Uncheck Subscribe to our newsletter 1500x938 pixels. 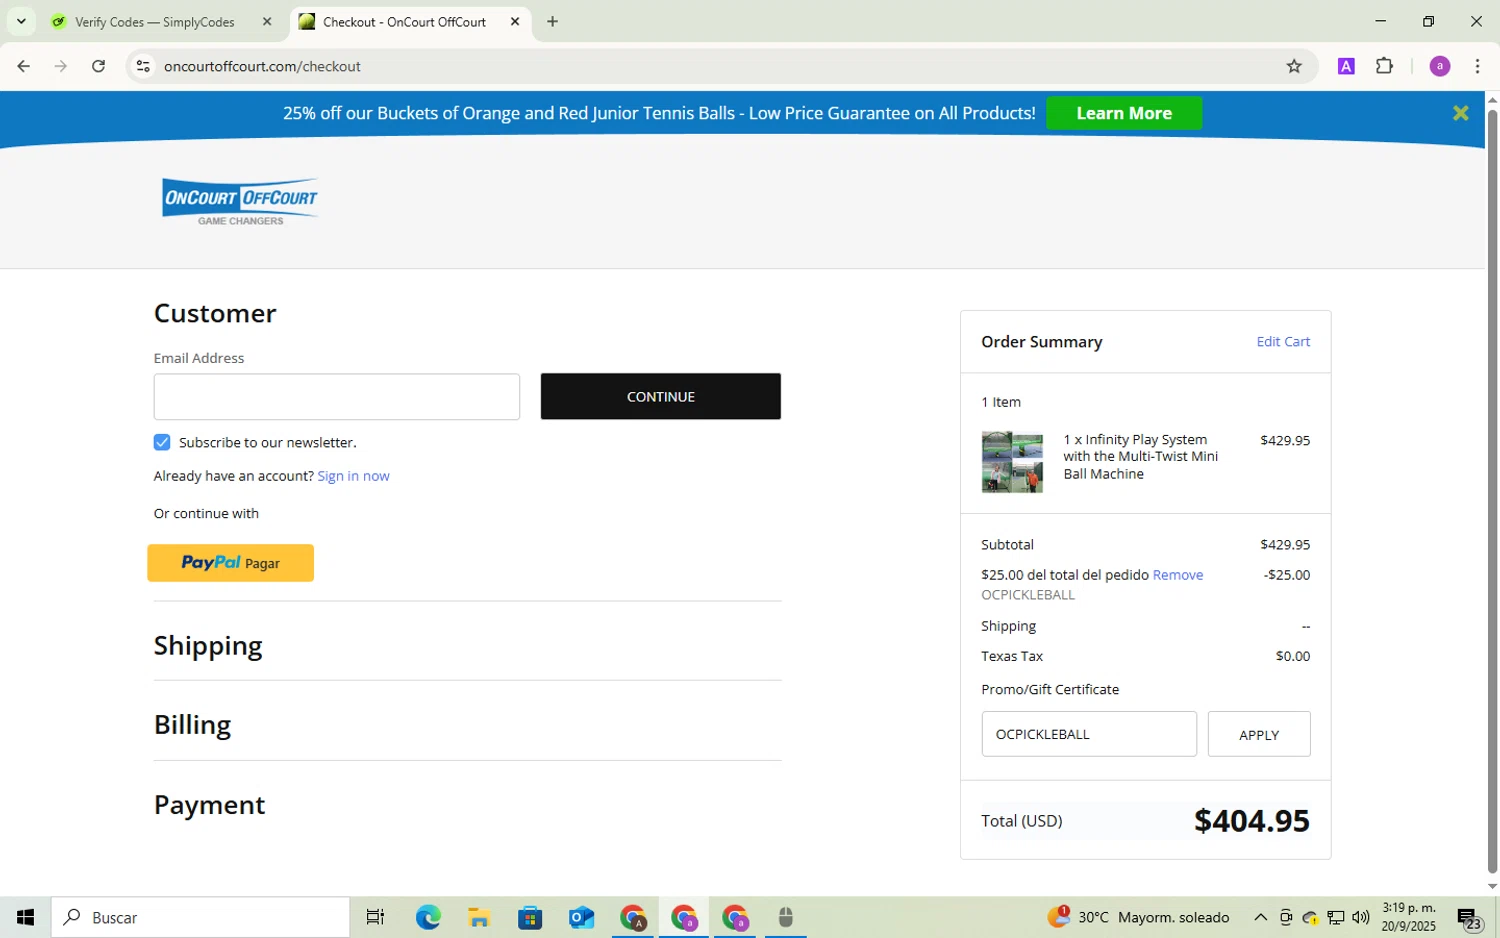point(162,442)
